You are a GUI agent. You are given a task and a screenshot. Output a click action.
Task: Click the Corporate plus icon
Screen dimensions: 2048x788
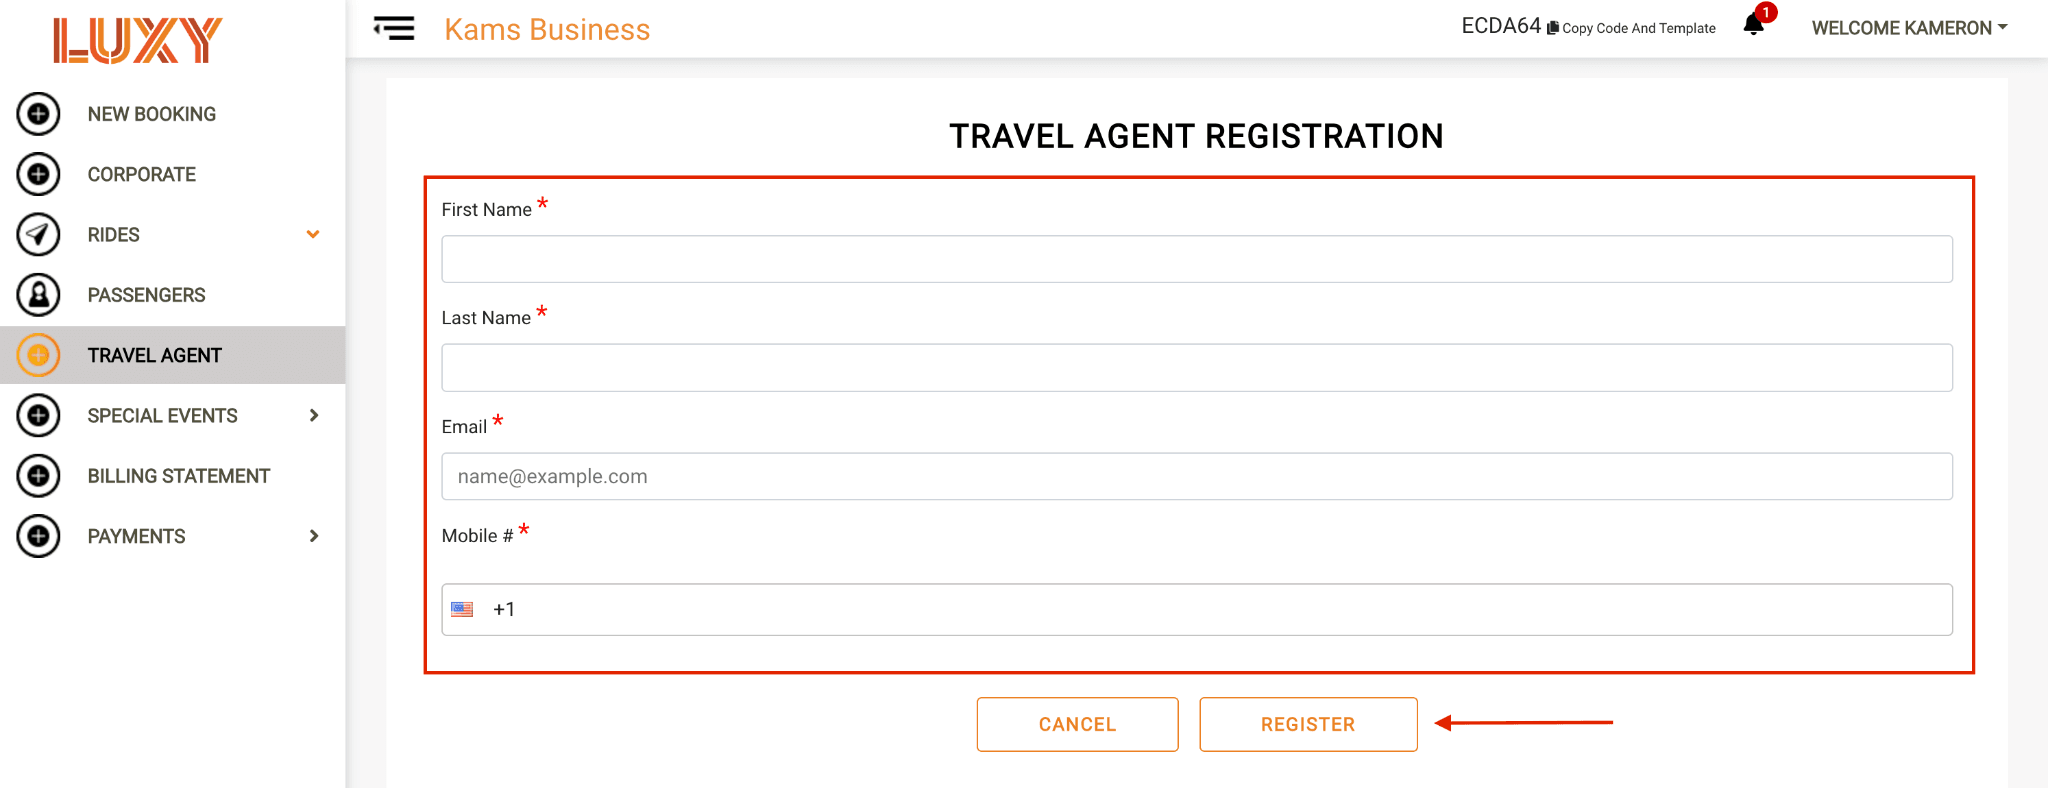(x=38, y=174)
